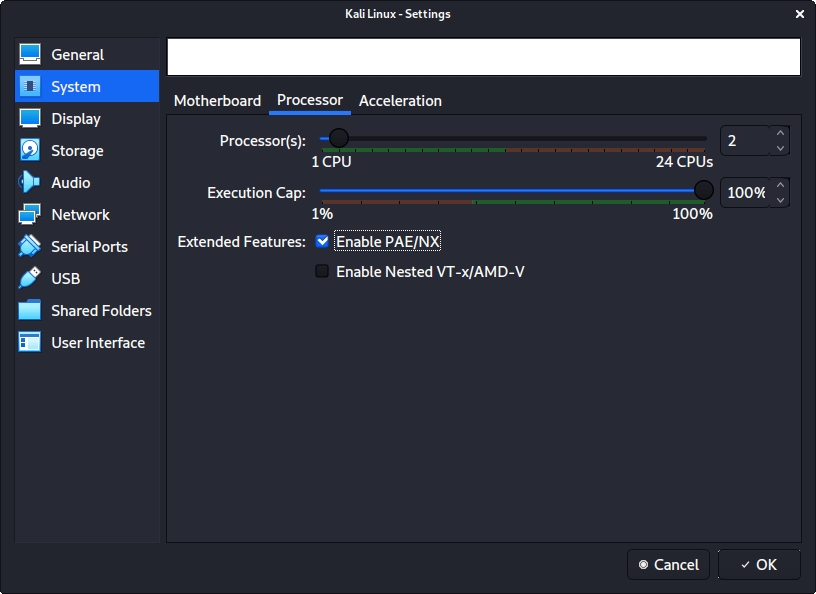This screenshot has width=816, height=594.
Task: Increase processor count with up arrow
Action: click(780, 133)
